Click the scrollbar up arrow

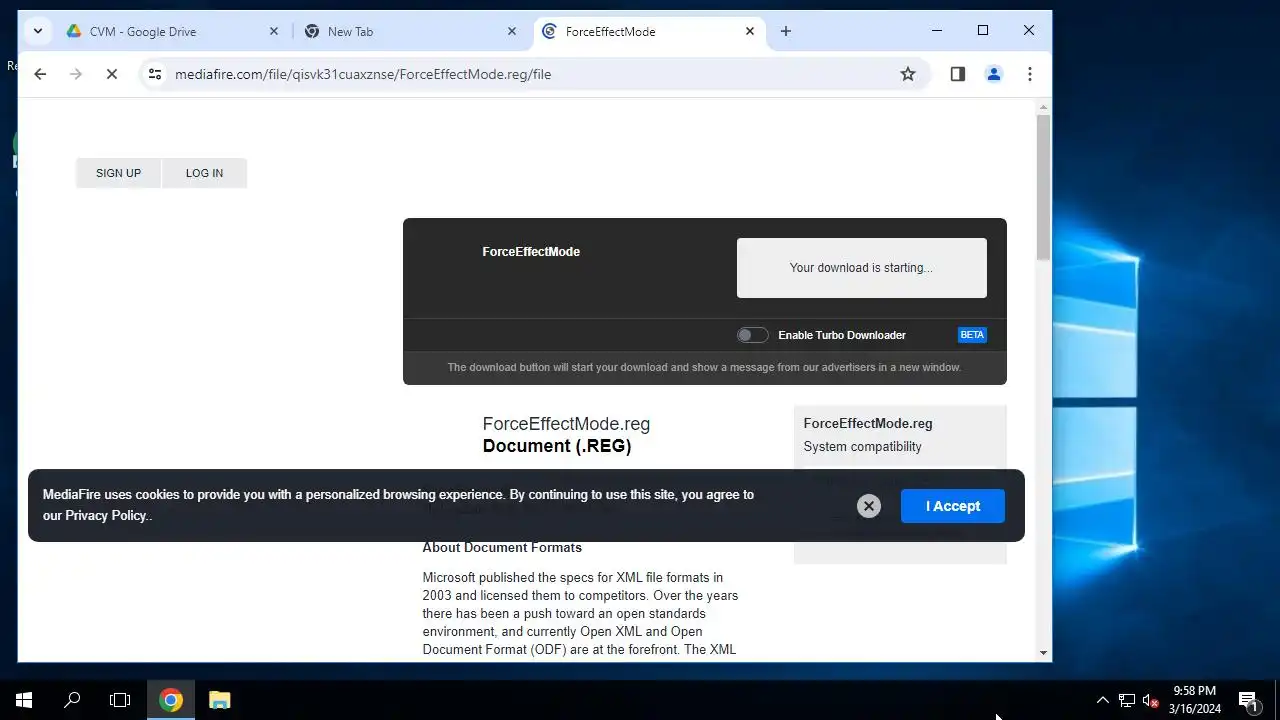(1044, 106)
